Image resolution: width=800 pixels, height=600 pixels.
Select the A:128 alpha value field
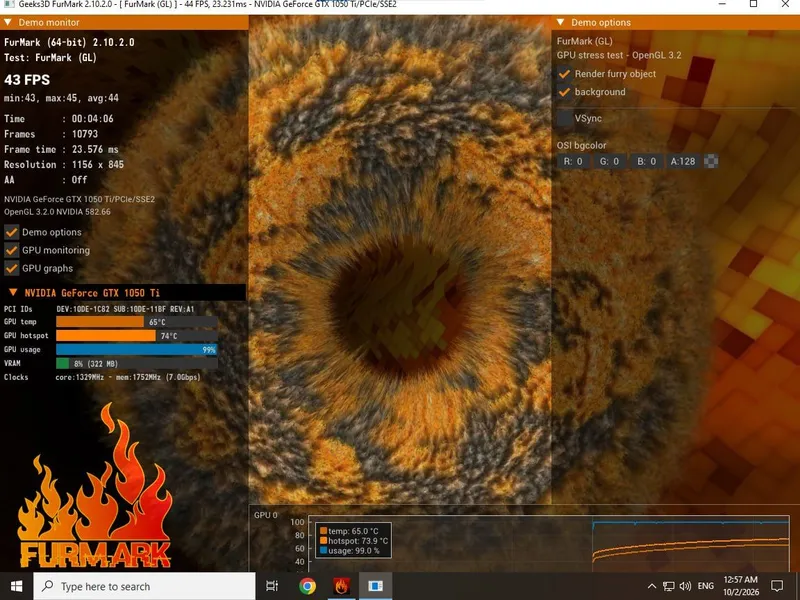pos(683,161)
